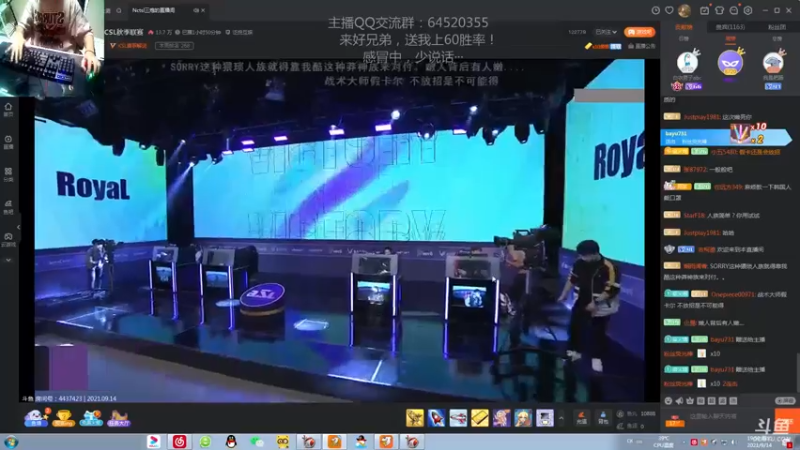Switch to nobles (1163) tab

coord(730,27)
